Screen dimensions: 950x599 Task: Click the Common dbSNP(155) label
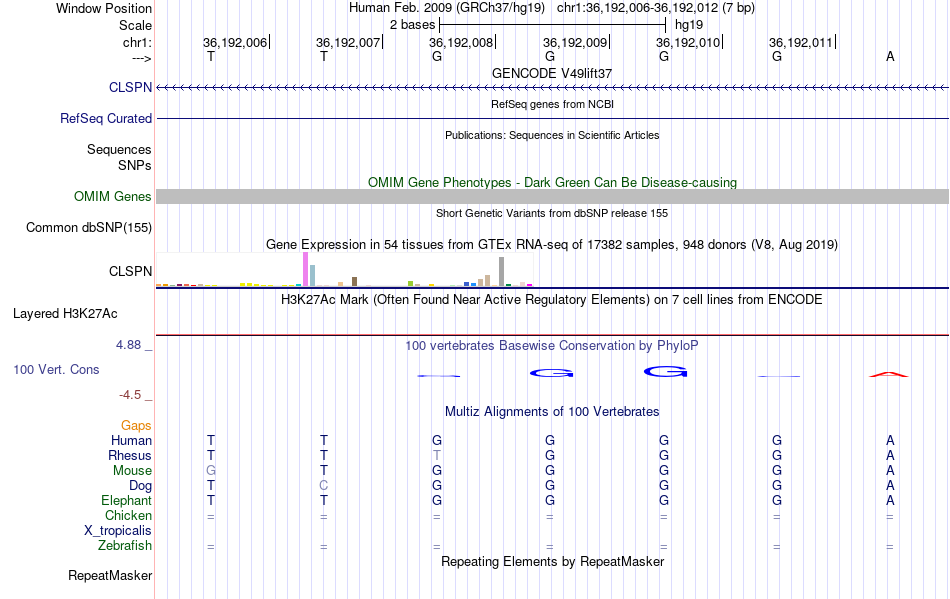click(x=88, y=227)
